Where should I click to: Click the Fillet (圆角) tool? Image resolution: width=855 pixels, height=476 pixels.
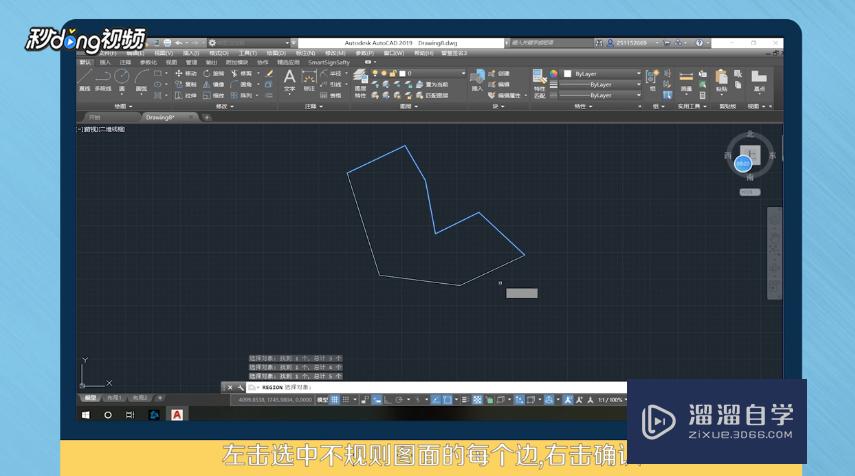click(241, 85)
